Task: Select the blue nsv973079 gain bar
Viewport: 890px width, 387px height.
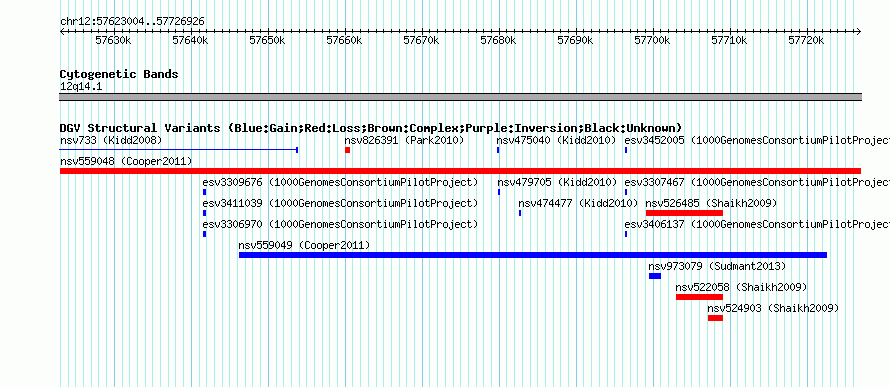Action: 655,276
